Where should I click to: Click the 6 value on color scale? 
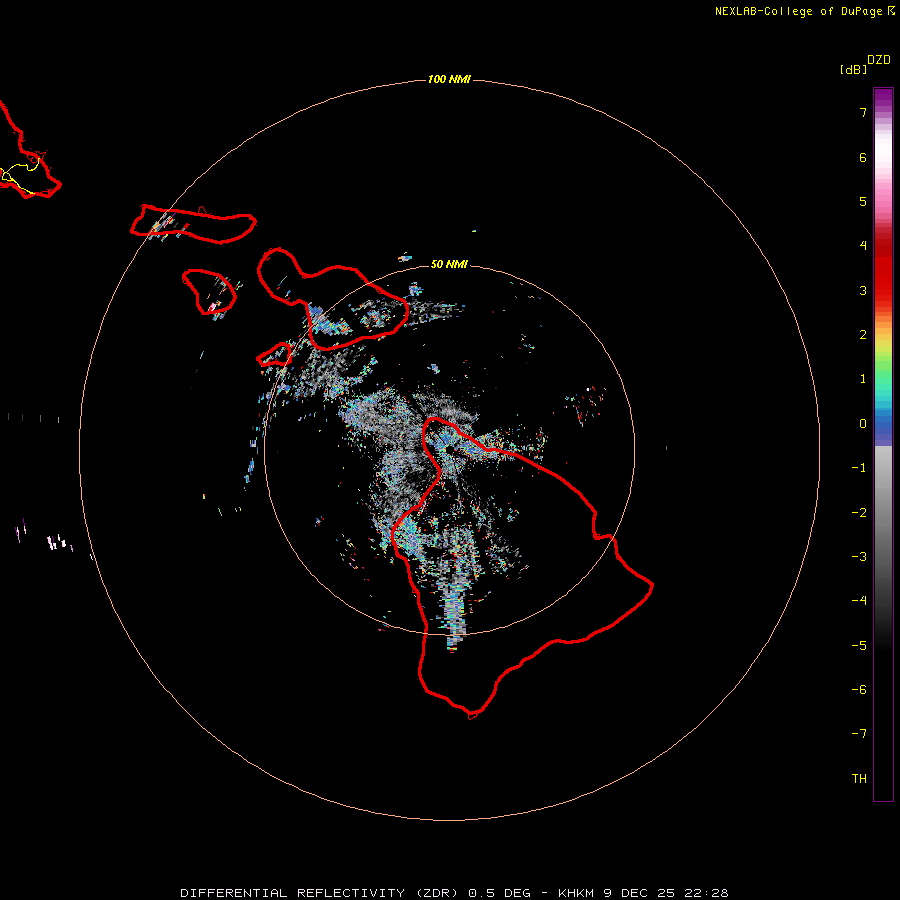(863, 157)
